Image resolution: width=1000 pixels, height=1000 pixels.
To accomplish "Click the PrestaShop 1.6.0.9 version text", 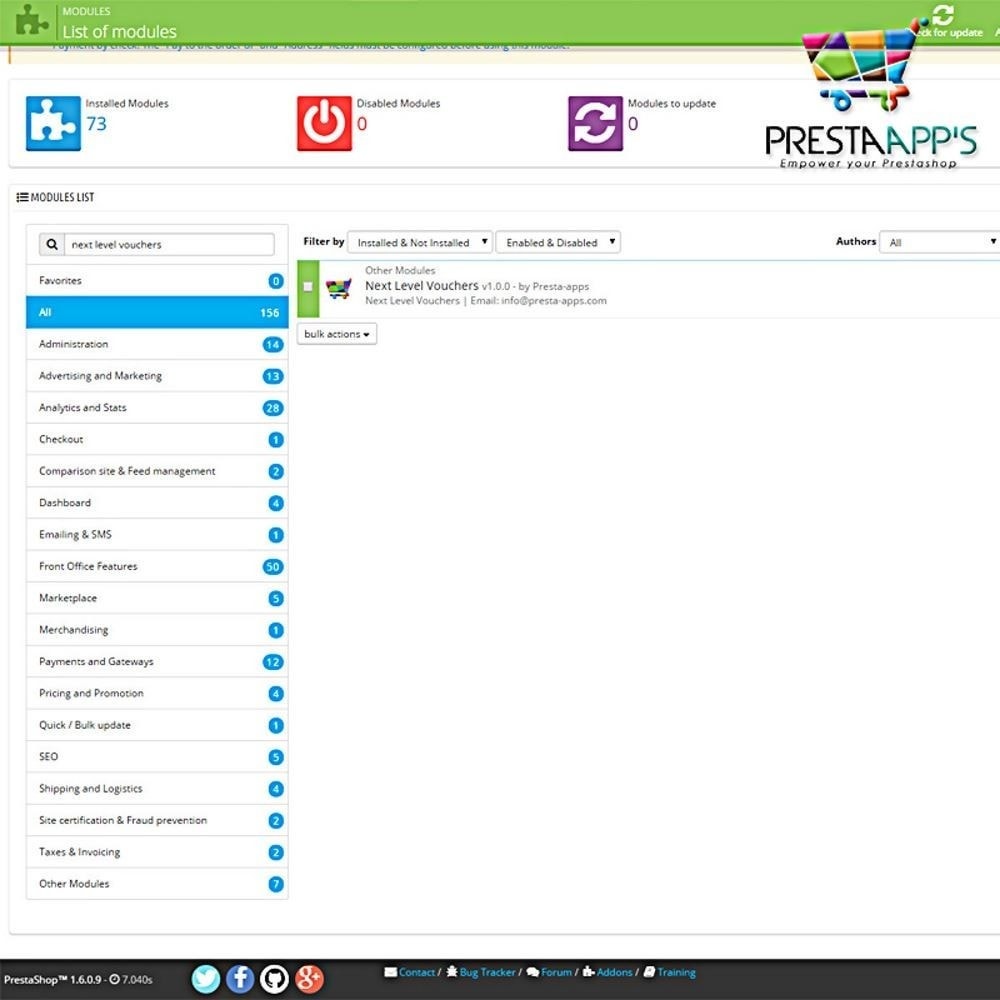I will click(x=52, y=980).
